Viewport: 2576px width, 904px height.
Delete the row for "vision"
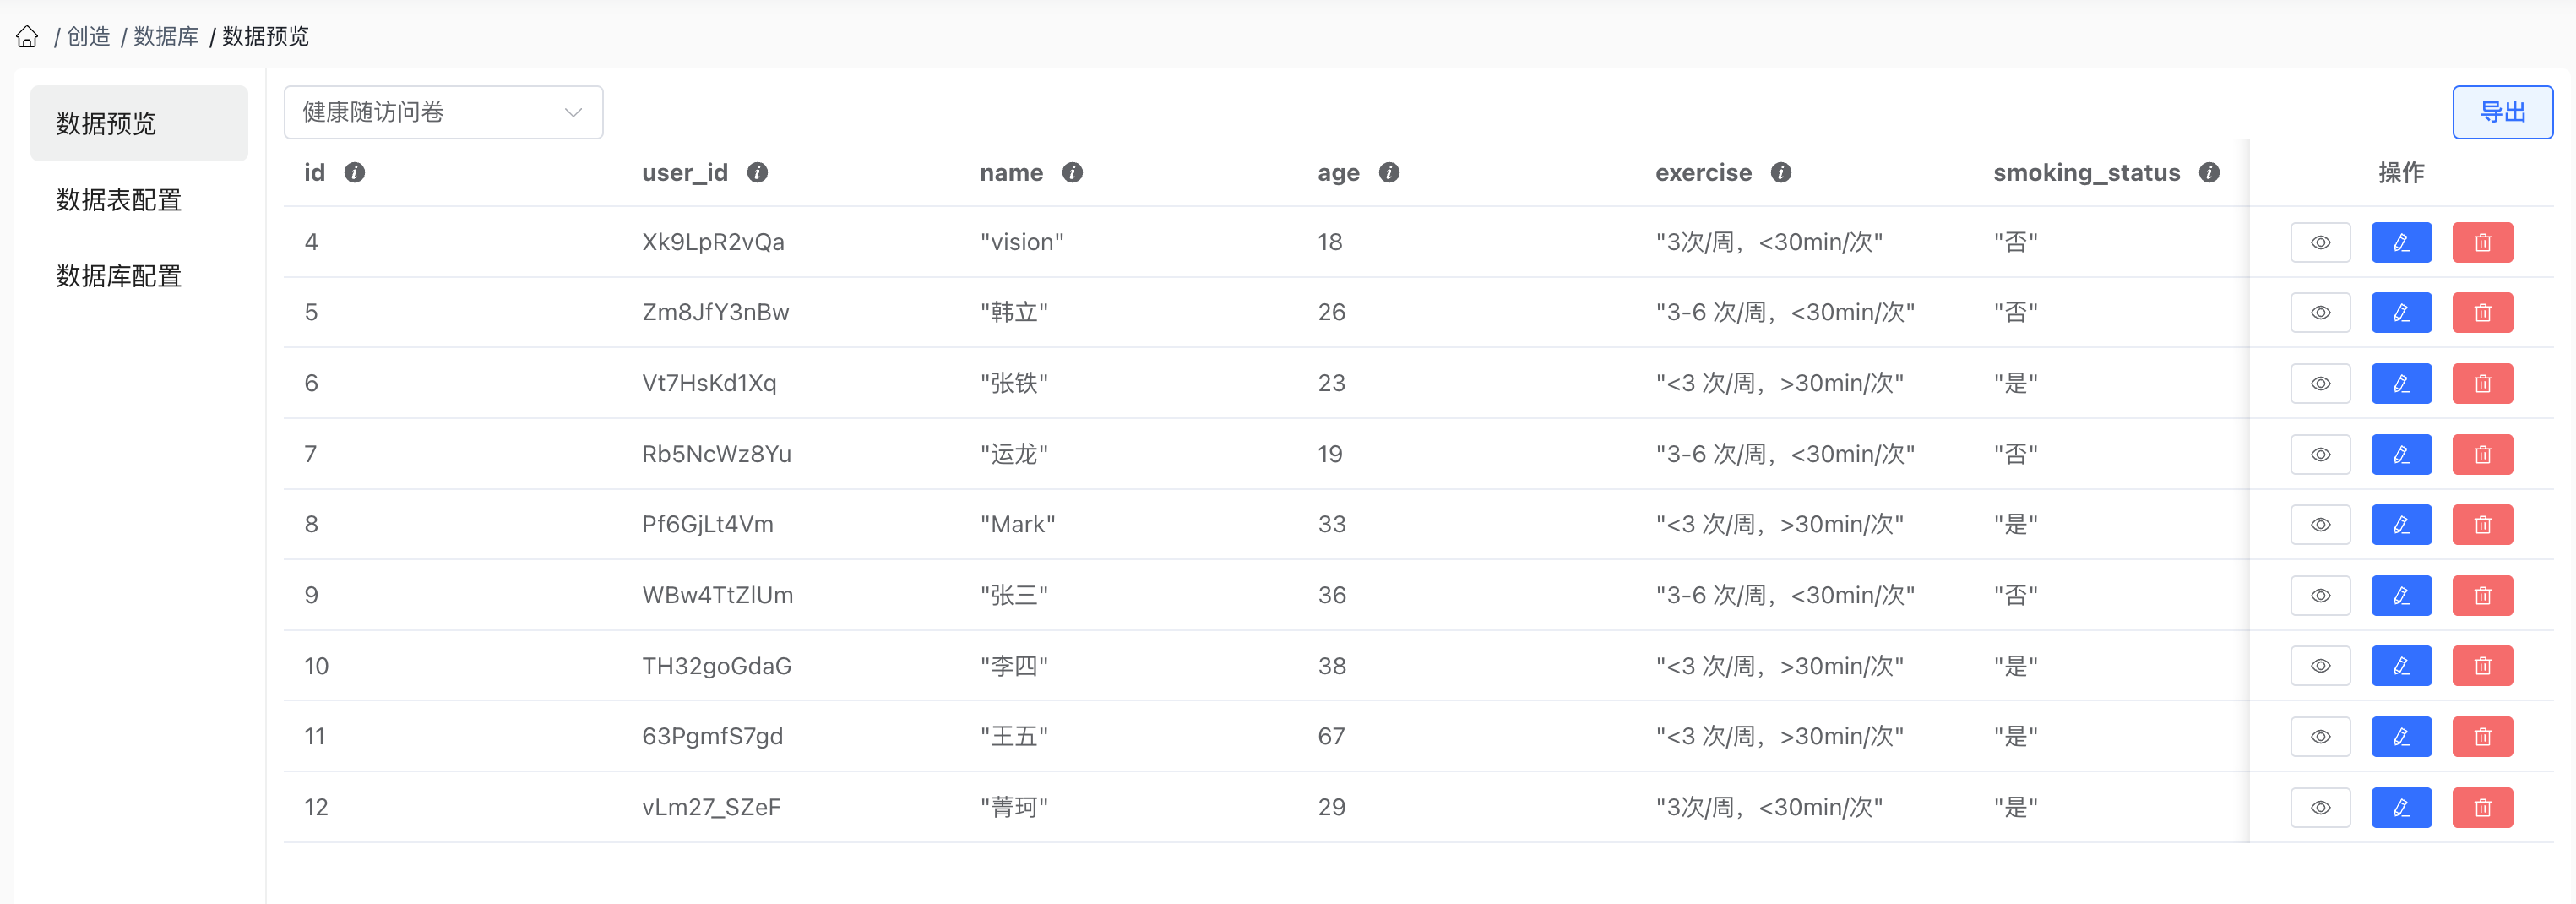pos(2483,242)
